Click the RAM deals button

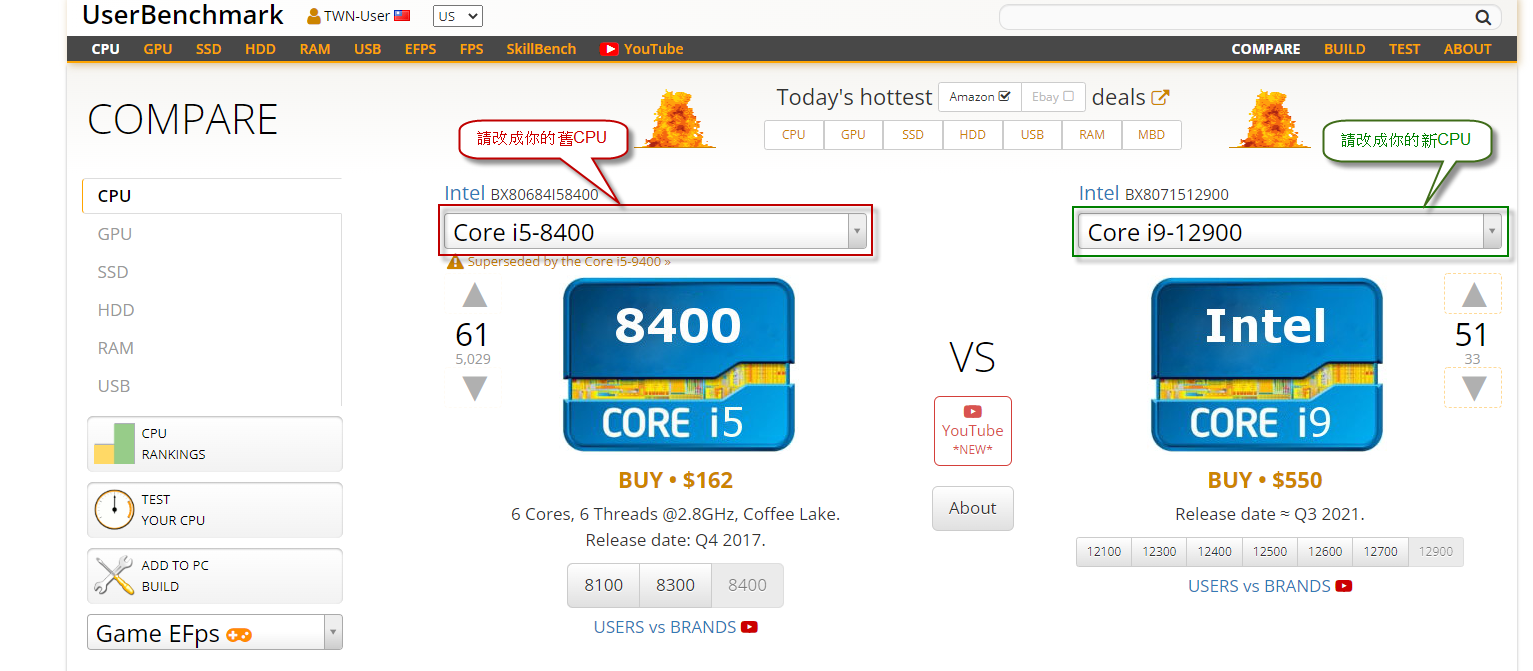1092,135
